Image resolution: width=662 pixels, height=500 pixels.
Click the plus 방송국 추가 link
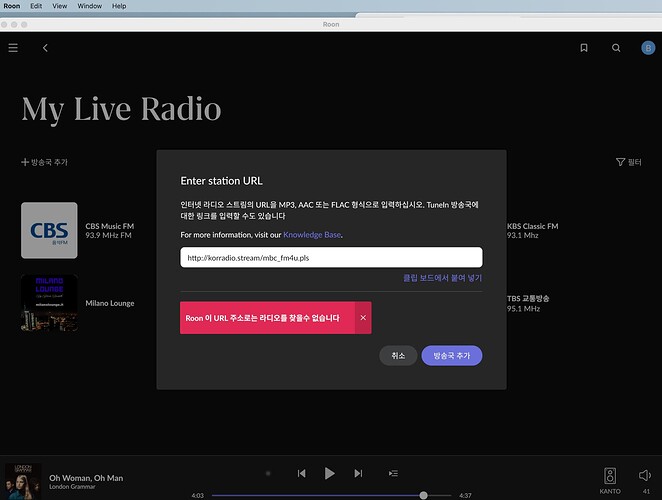coord(44,162)
